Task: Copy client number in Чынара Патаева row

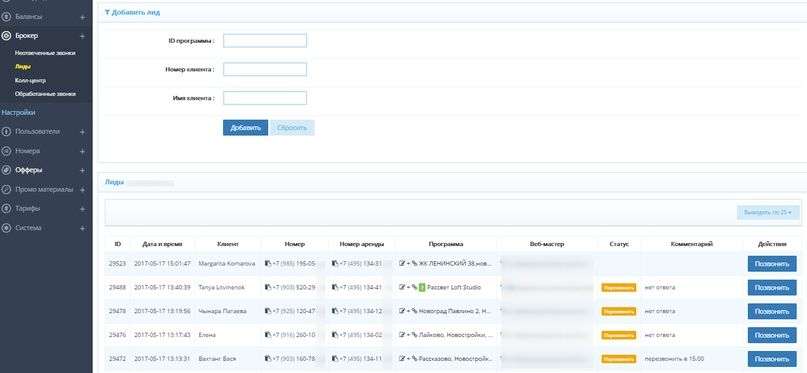Action: click(x=268, y=311)
